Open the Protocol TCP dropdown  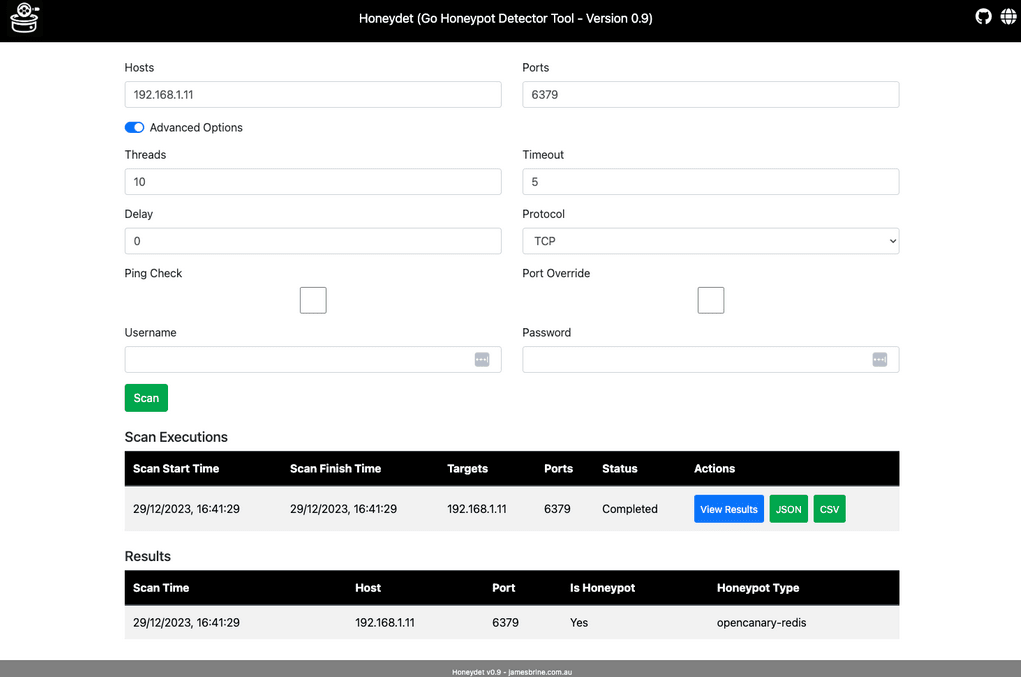(710, 241)
